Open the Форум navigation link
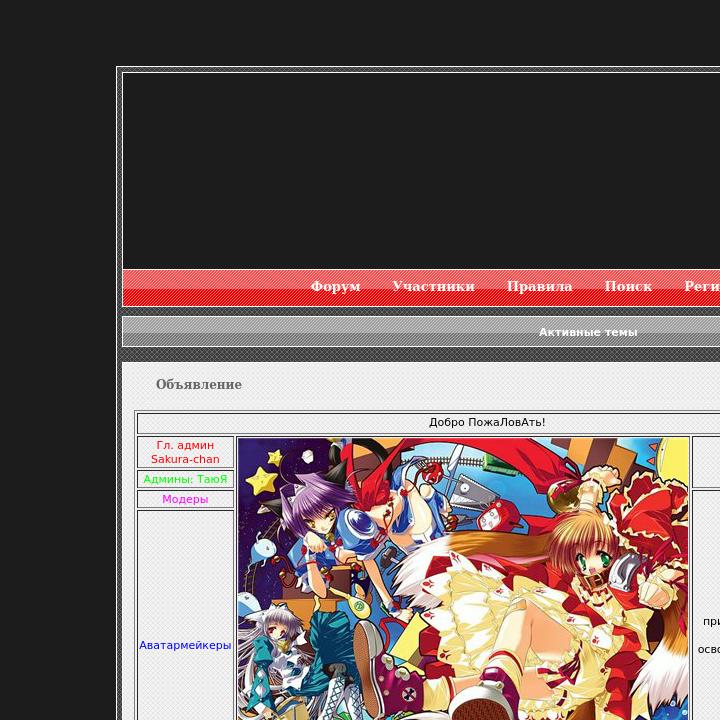Image resolution: width=720 pixels, height=720 pixels. pos(336,286)
